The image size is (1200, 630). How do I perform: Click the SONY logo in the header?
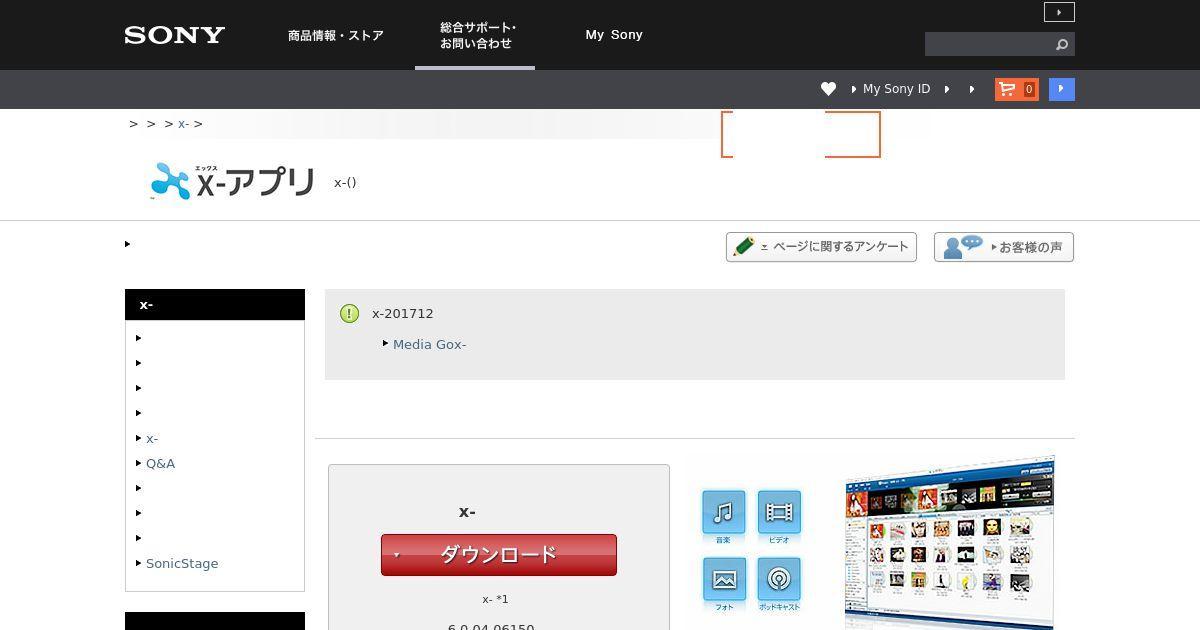pyautogui.click(x=174, y=35)
